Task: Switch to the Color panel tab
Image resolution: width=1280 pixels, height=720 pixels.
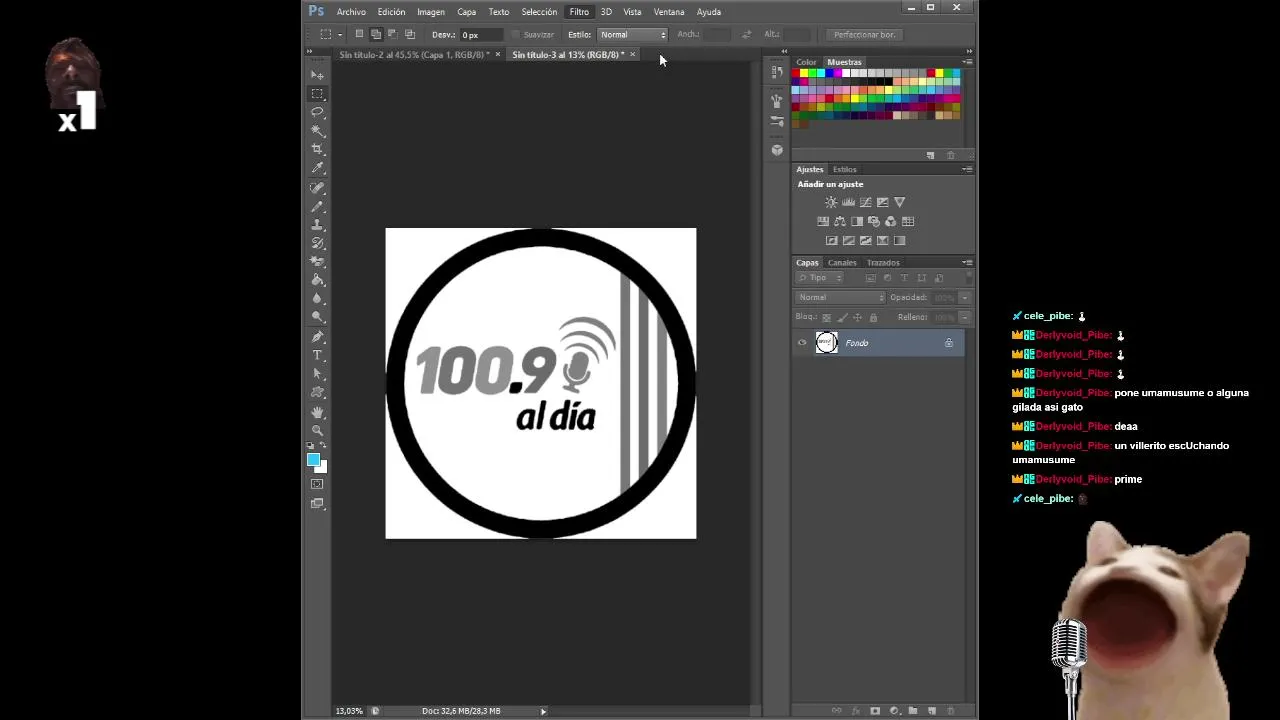Action: [806, 62]
